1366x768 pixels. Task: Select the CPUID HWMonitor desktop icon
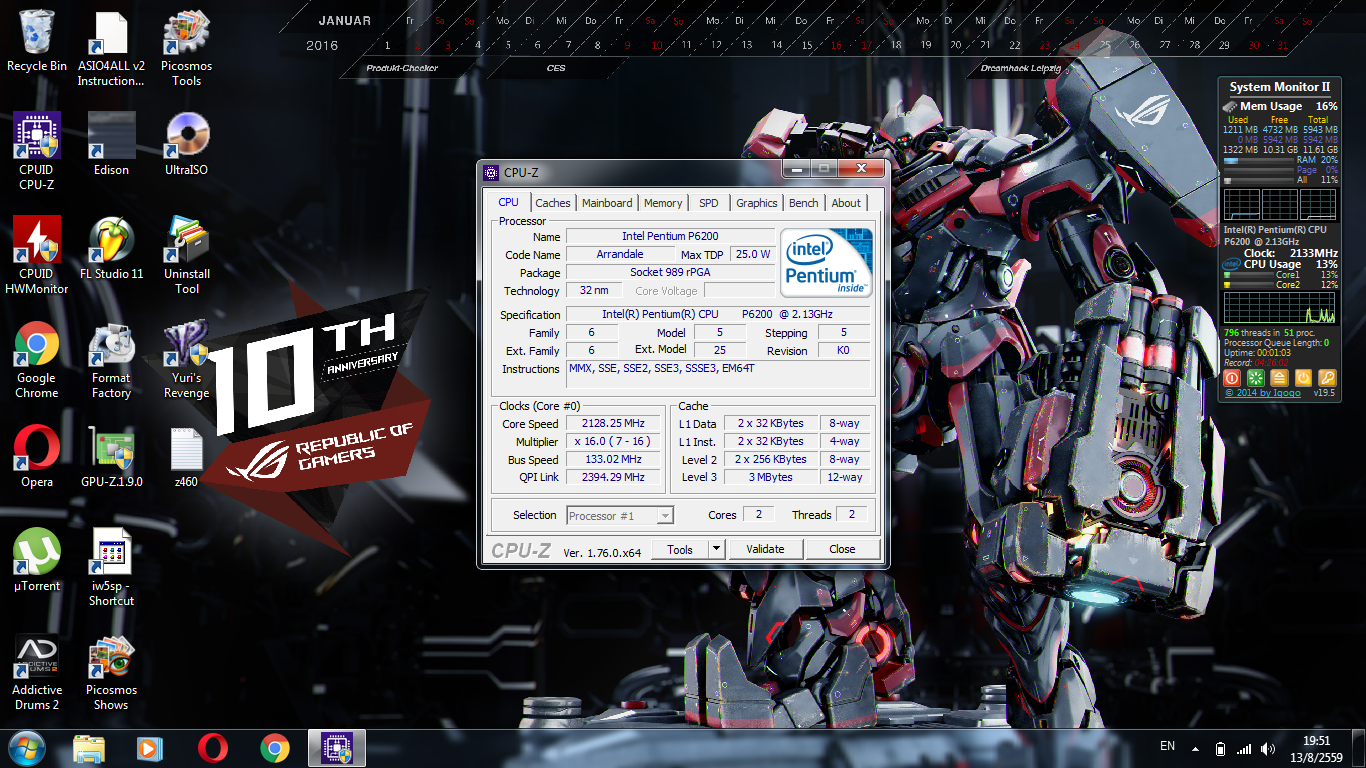pos(37,256)
